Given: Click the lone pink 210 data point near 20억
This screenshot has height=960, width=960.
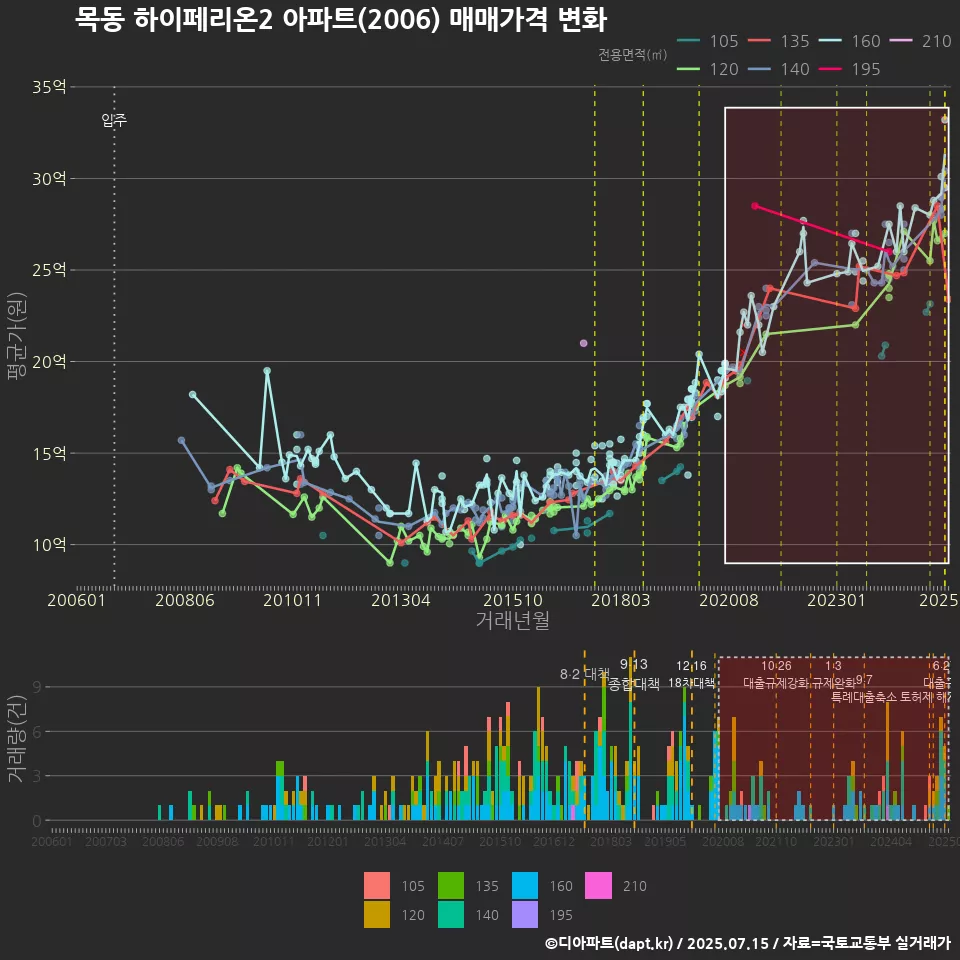Looking at the screenshot, I should click(583, 343).
